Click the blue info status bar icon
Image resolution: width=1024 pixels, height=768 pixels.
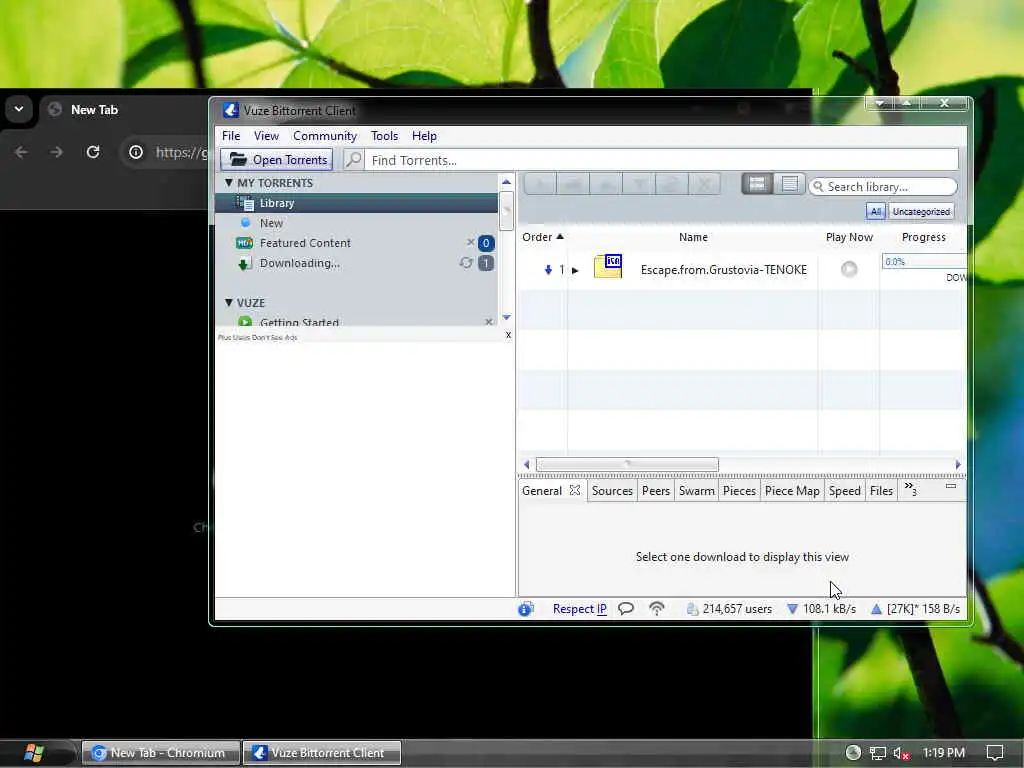tap(525, 609)
